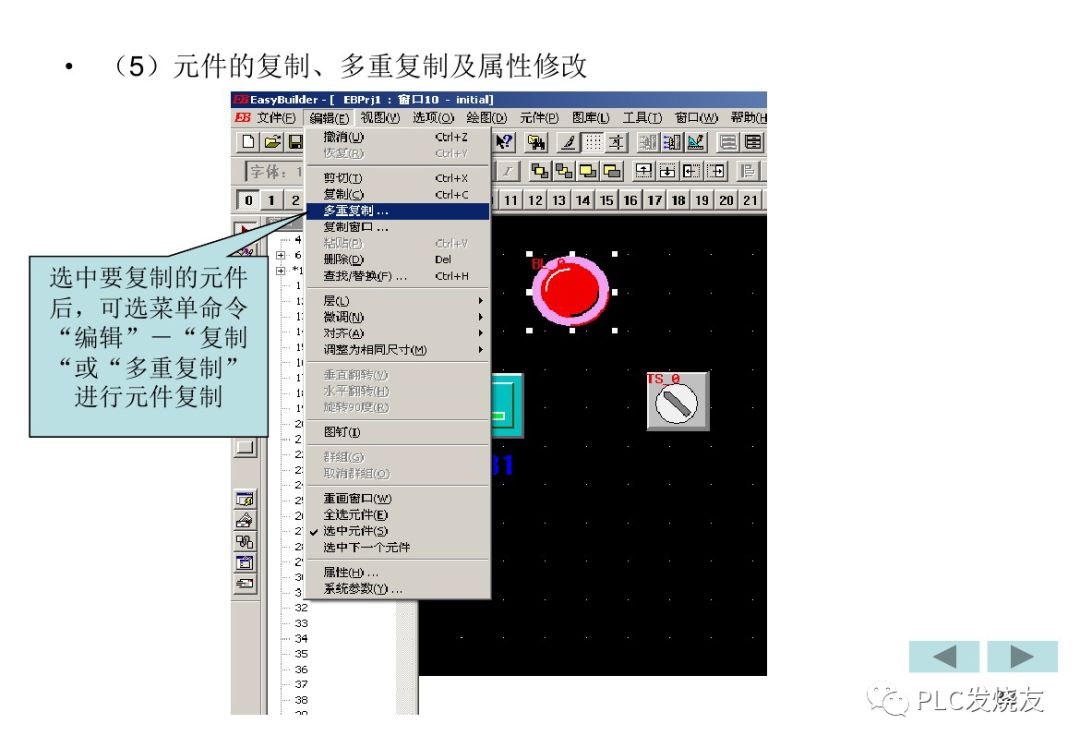Screen dimensions: 1080x748
Task: Expand the 调整为相同尺寸(M) submenu
Action: [398, 350]
